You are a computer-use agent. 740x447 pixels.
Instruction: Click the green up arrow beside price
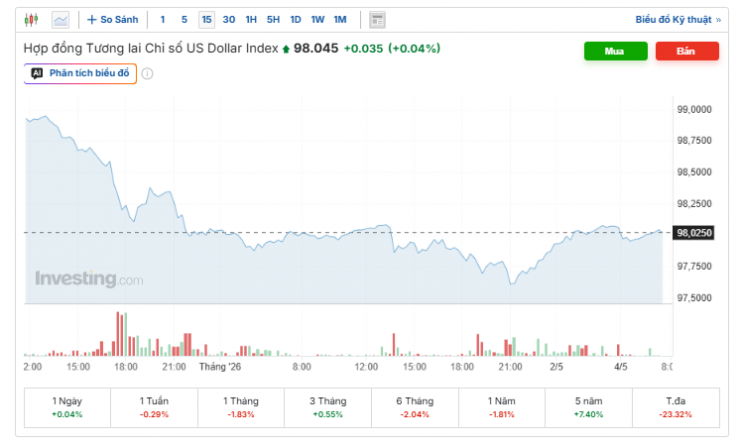tap(286, 49)
